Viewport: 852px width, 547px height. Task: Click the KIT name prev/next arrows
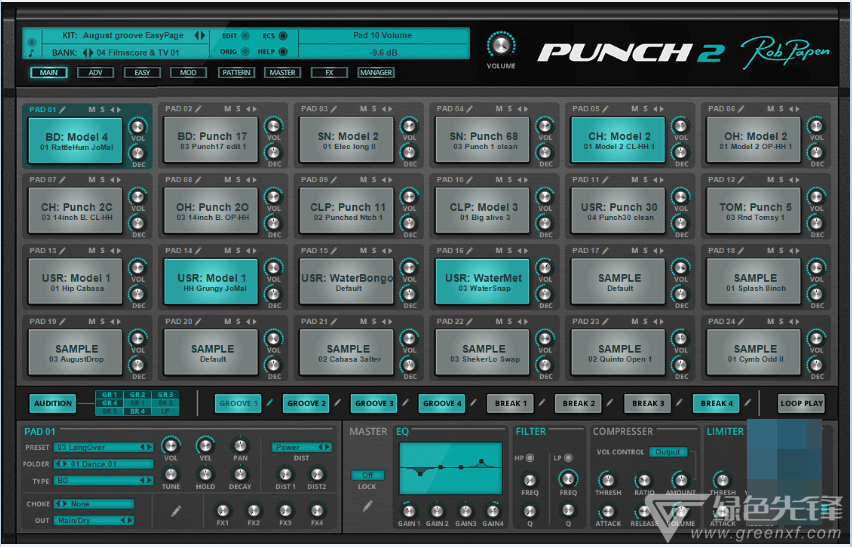point(200,35)
